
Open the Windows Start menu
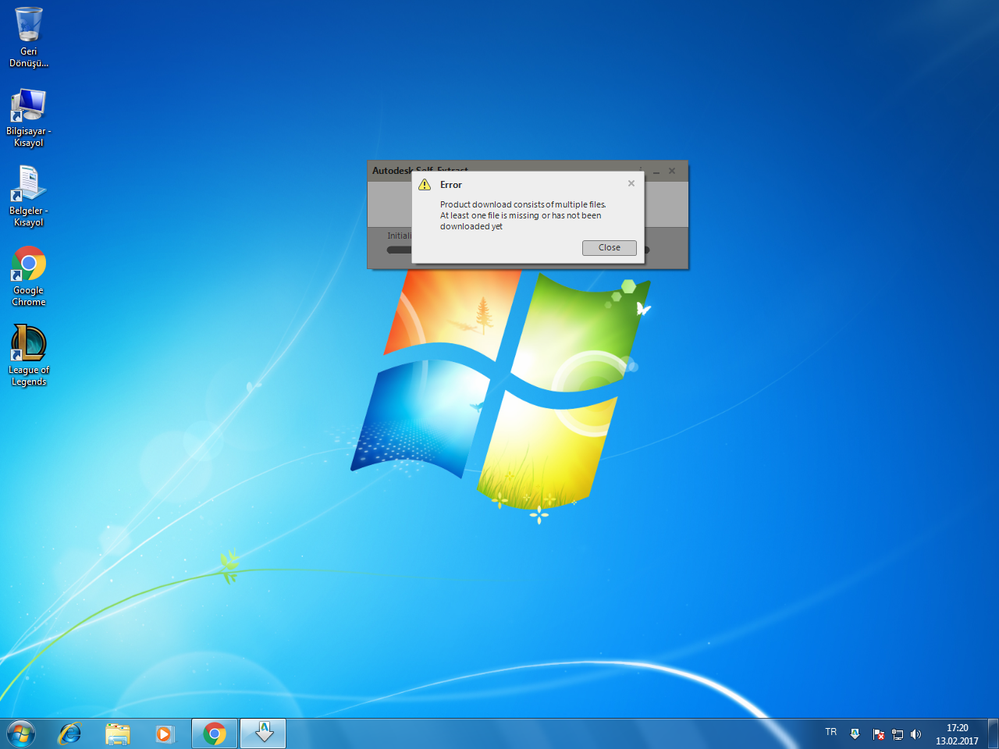[x=21, y=734]
